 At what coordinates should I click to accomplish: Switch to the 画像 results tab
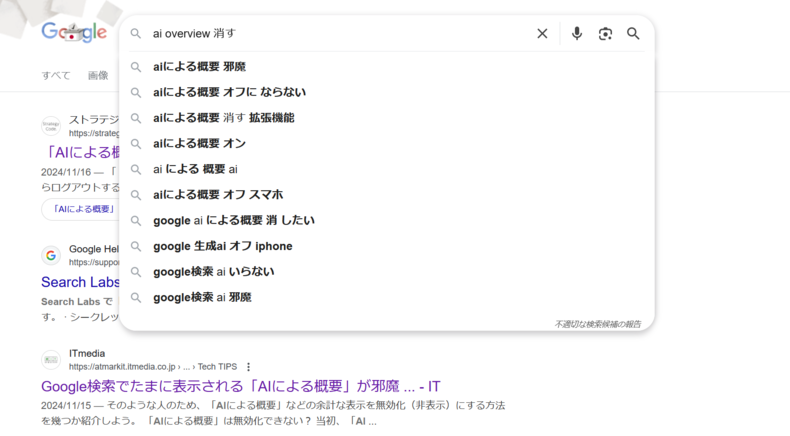click(x=98, y=76)
